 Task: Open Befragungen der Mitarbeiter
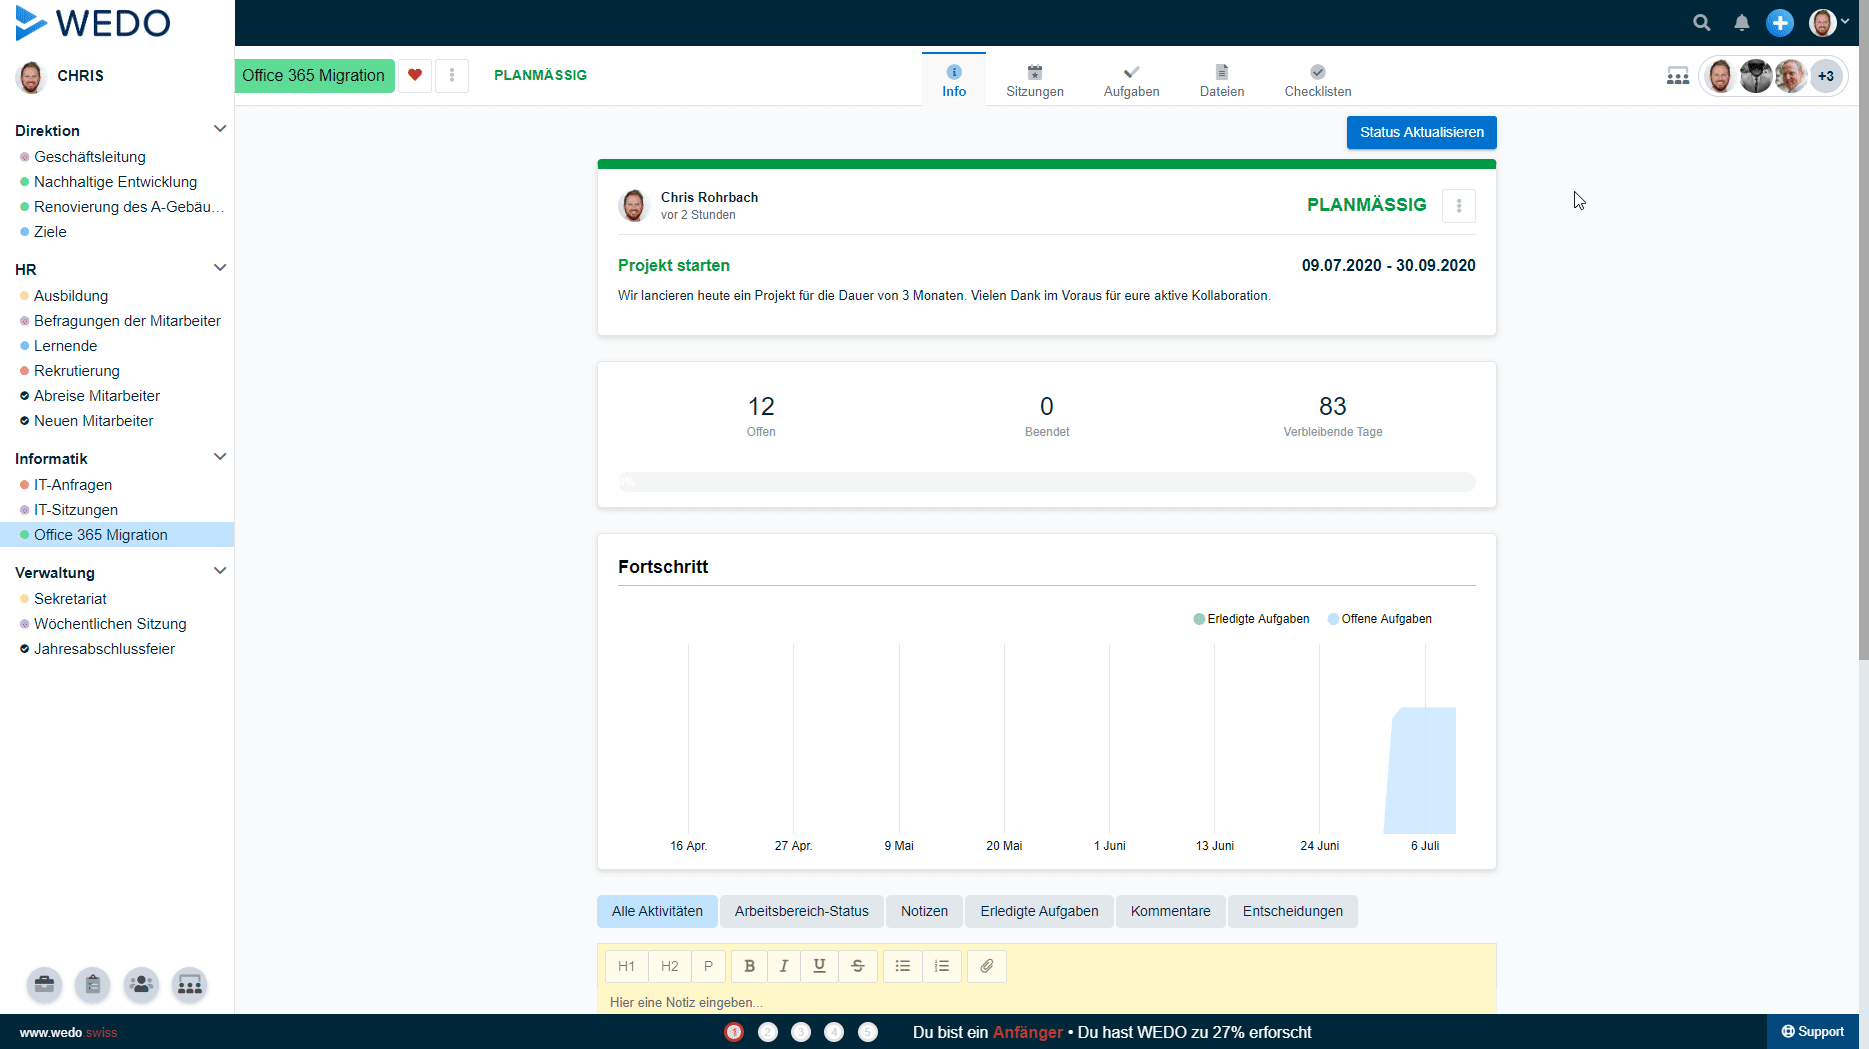pyautogui.click(x=127, y=321)
